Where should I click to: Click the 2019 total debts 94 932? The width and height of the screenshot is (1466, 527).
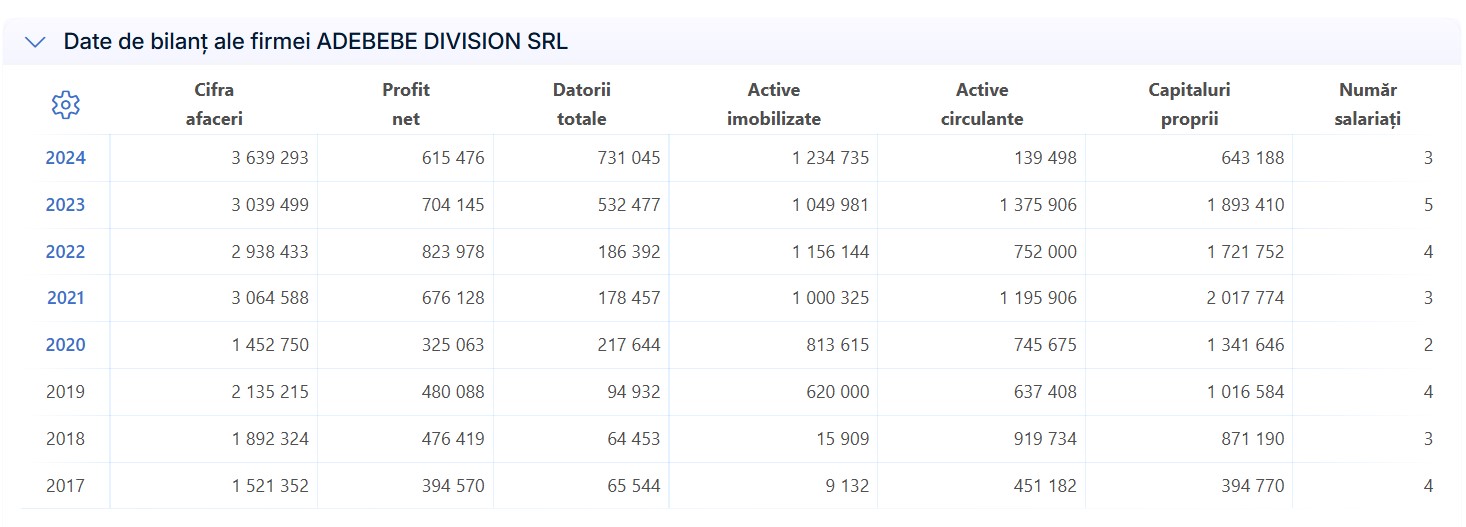634,392
